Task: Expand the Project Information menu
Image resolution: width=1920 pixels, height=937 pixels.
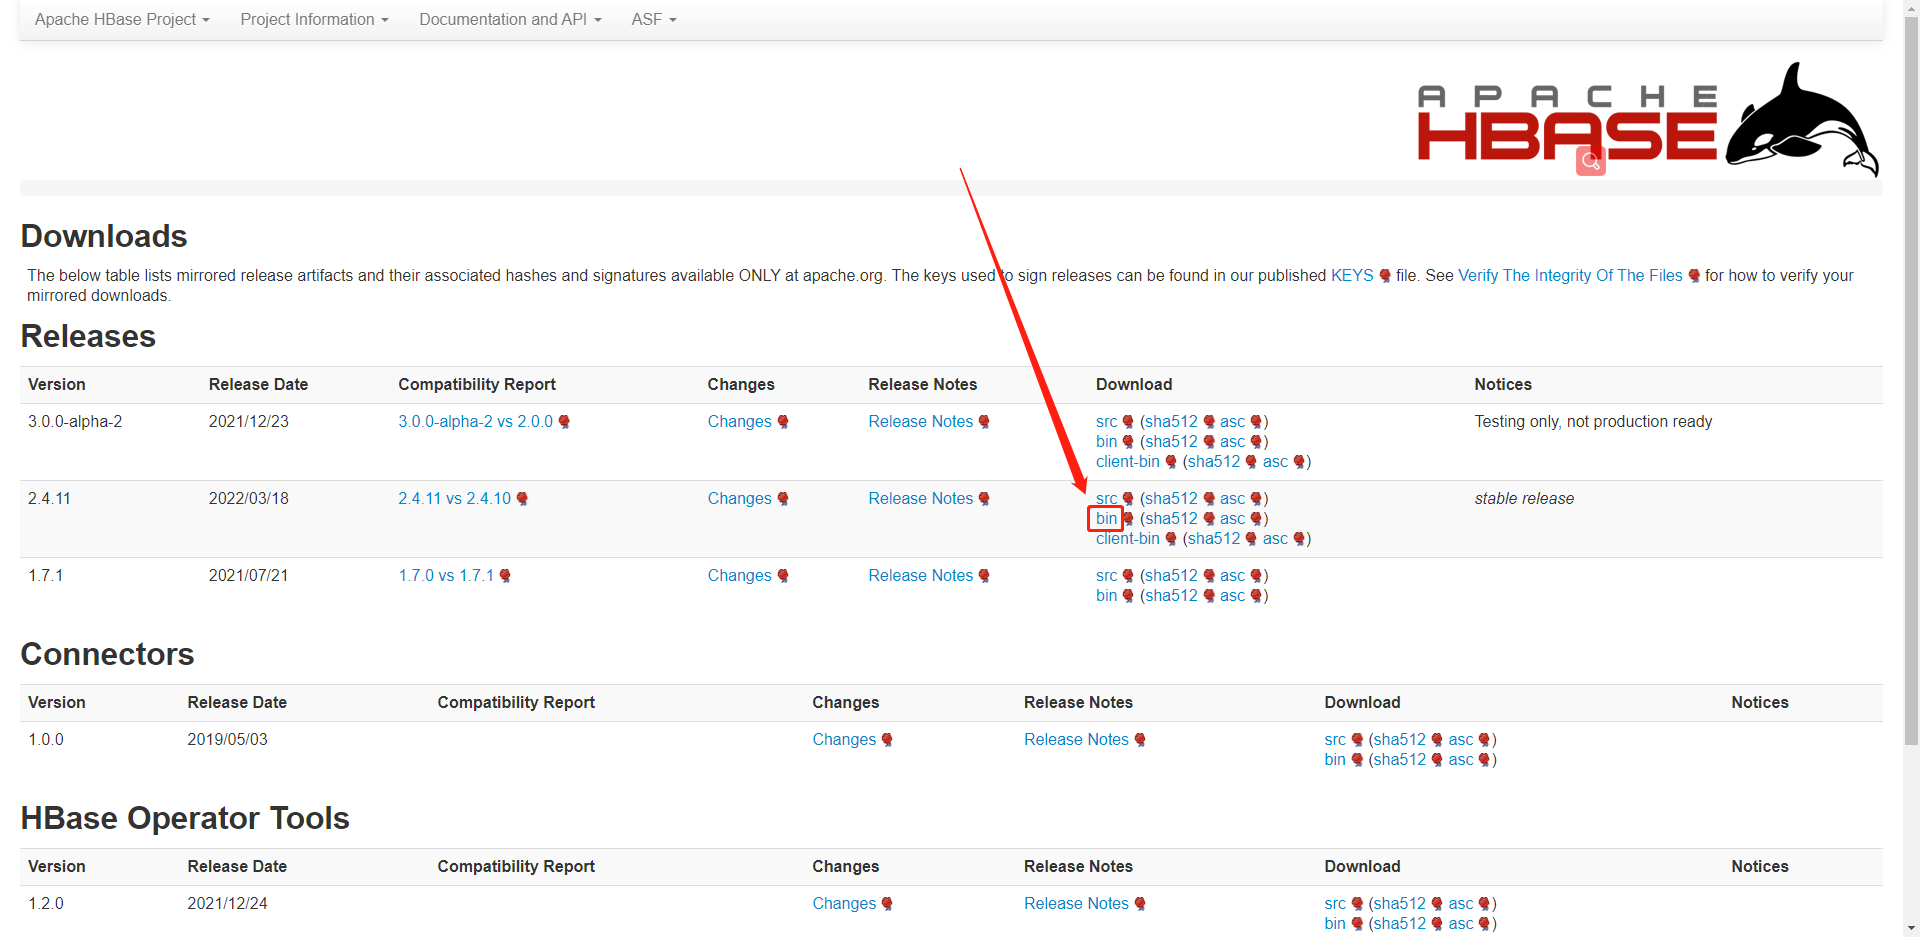Action: [x=314, y=19]
